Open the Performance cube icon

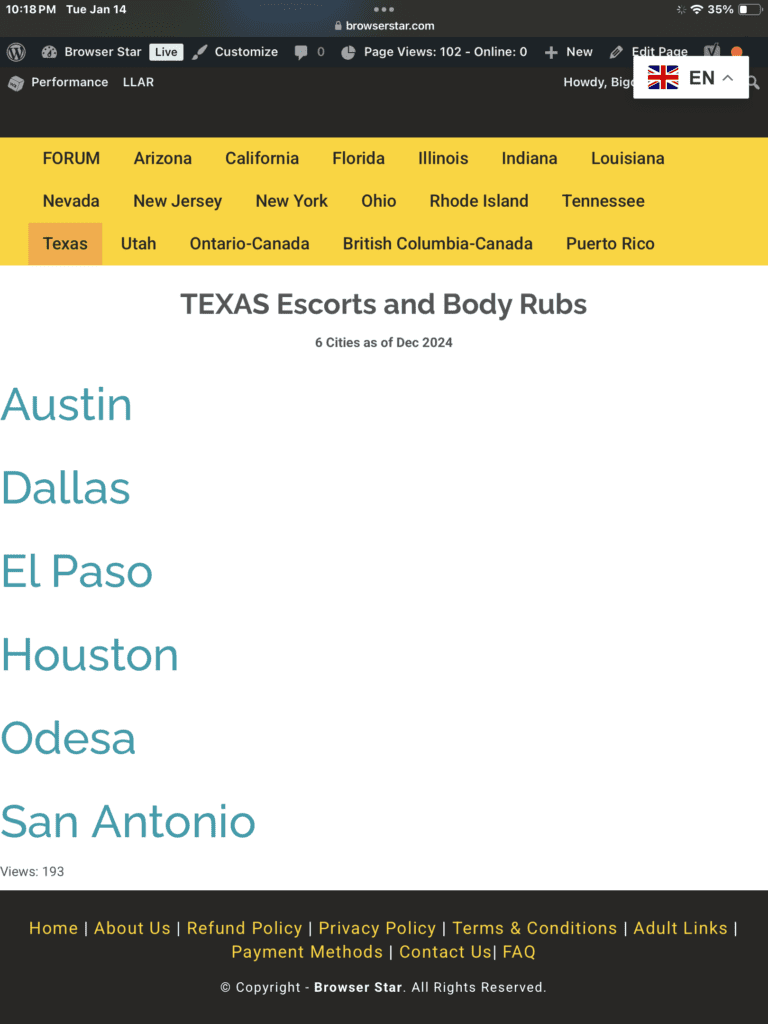tap(16, 83)
